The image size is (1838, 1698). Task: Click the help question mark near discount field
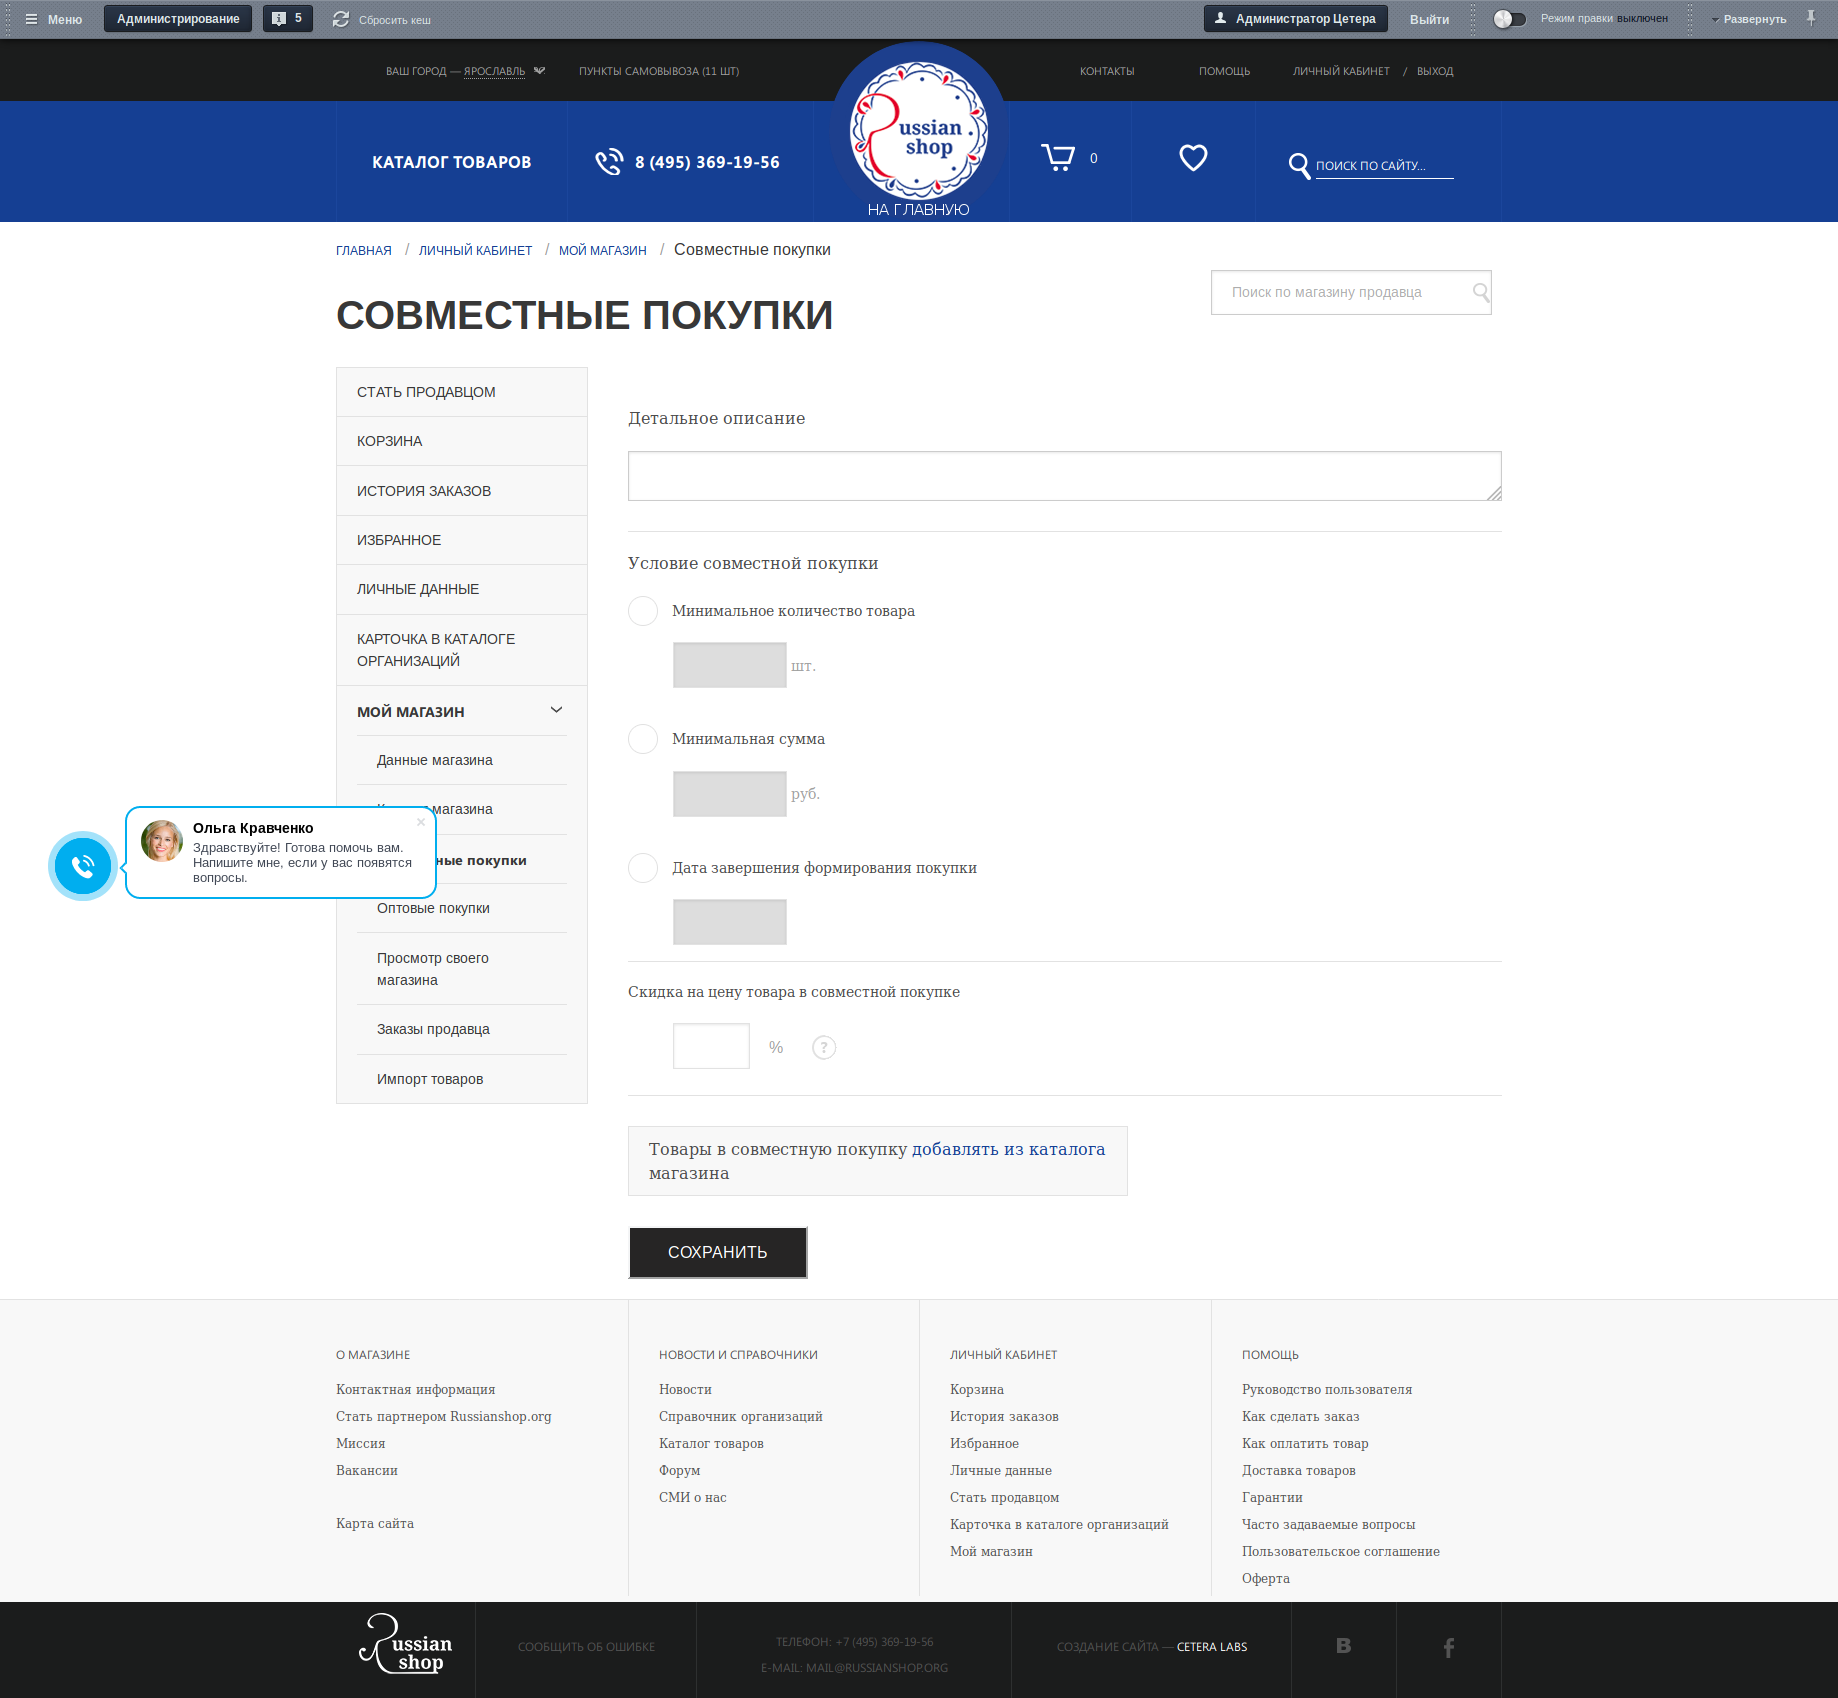[x=823, y=1047]
